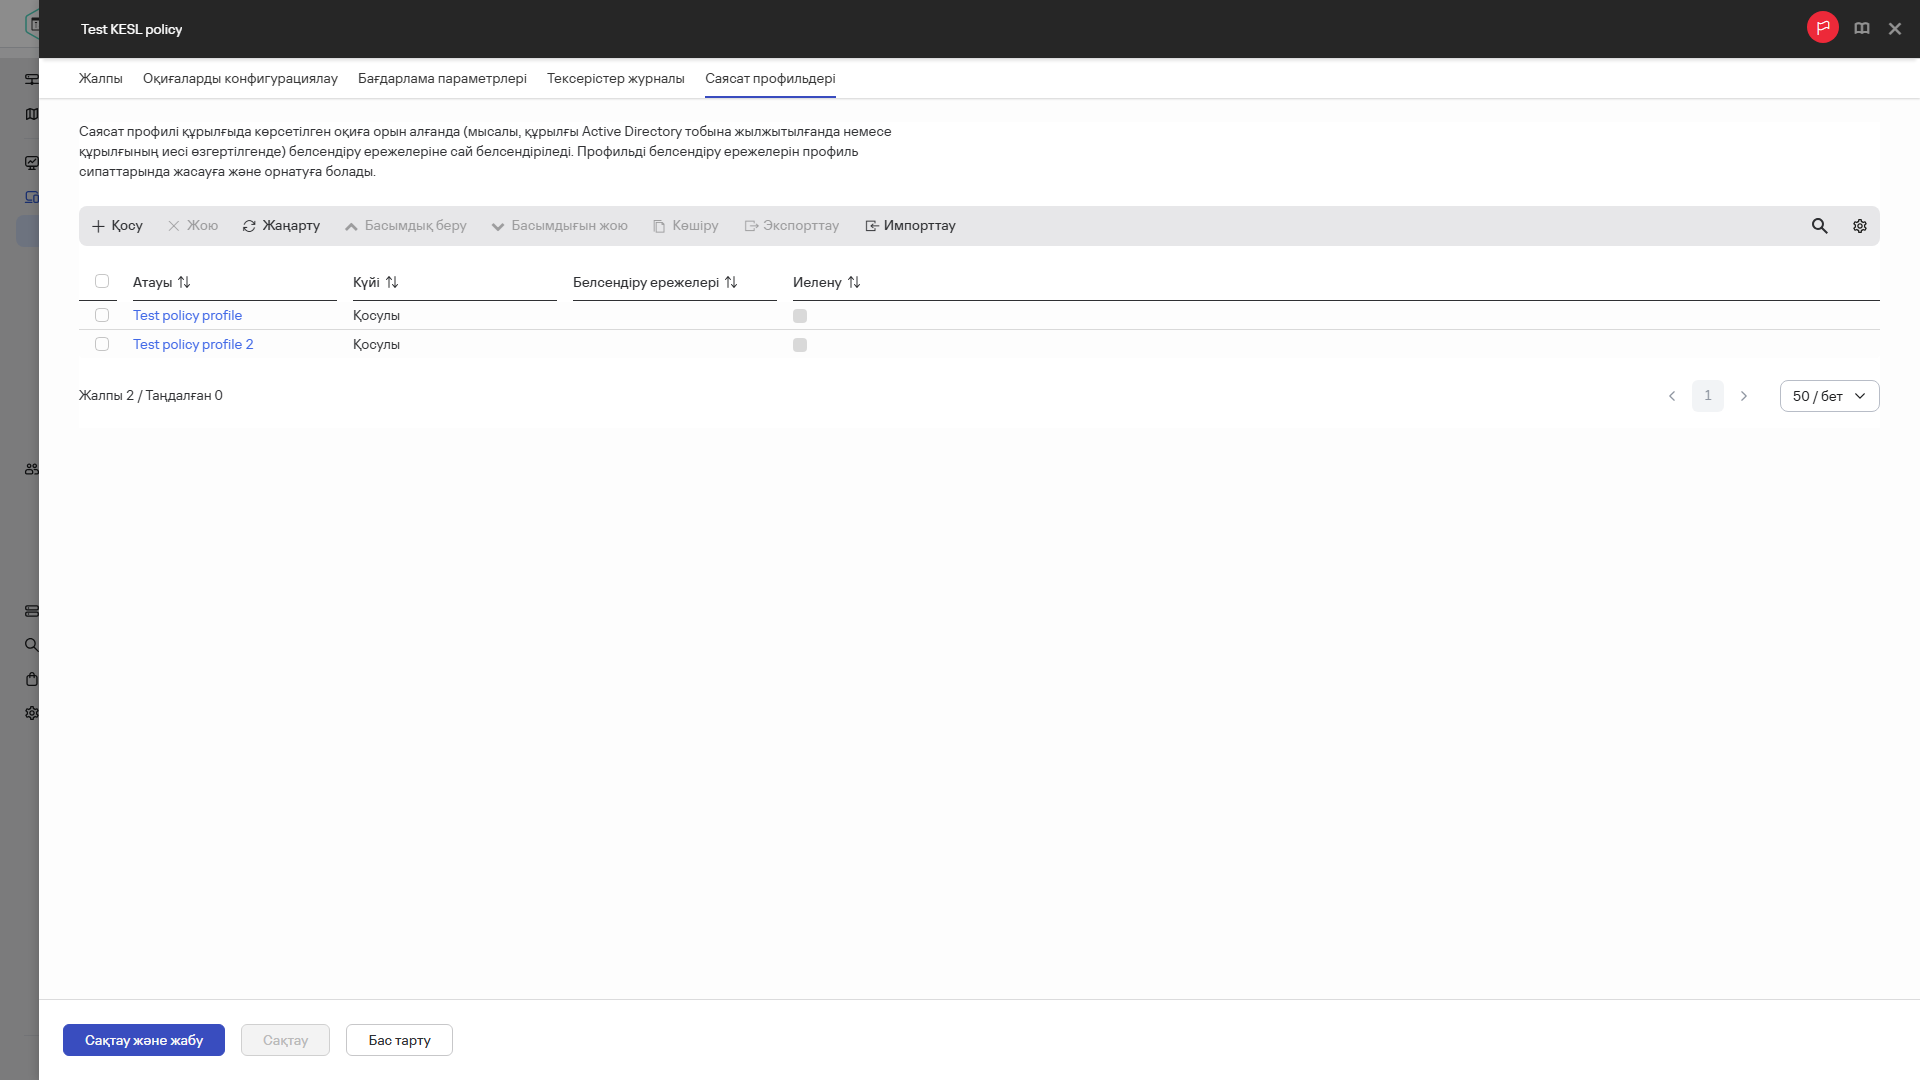Open table column settings gear
This screenshot has height=1080, width=1920.
click(1859, 226)
